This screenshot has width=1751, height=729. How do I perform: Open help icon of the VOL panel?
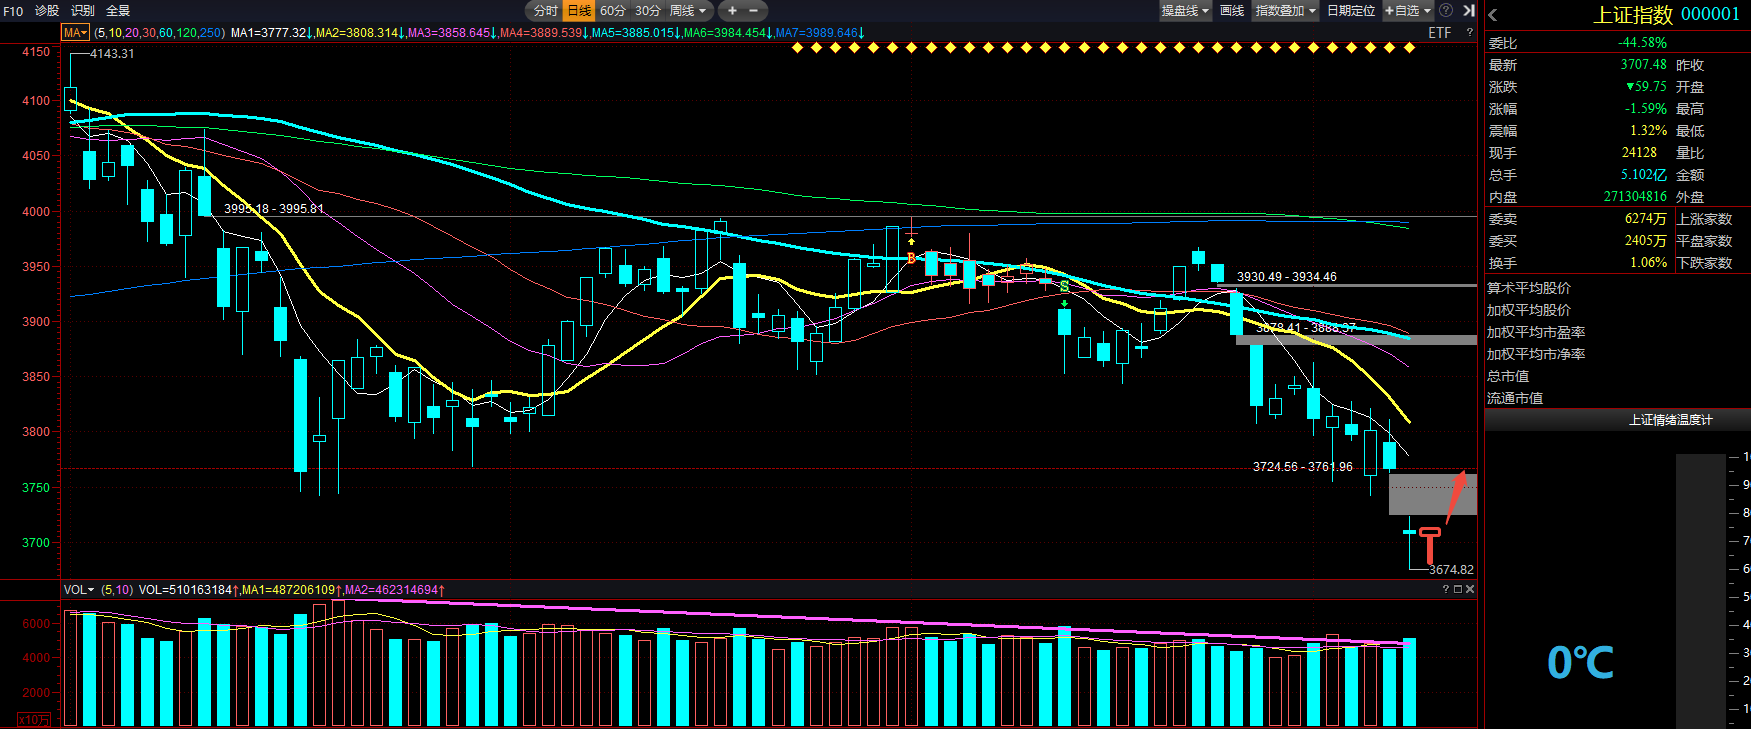pyautogui.click(x=1445, y=590)
